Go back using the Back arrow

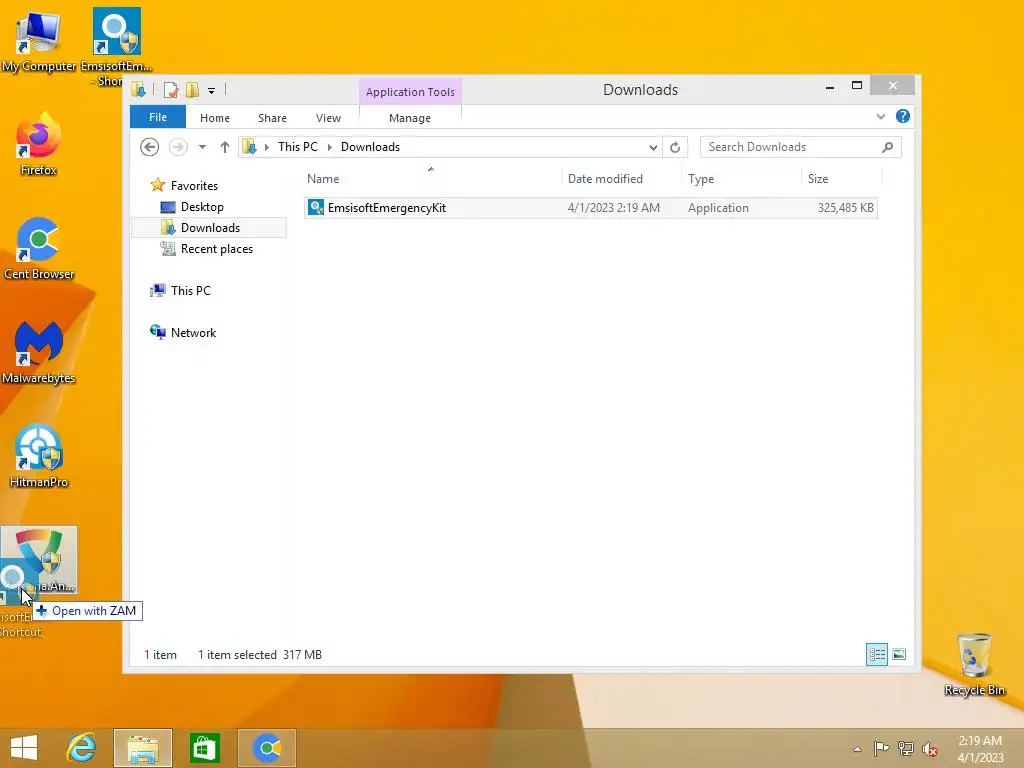coord(150,147)
